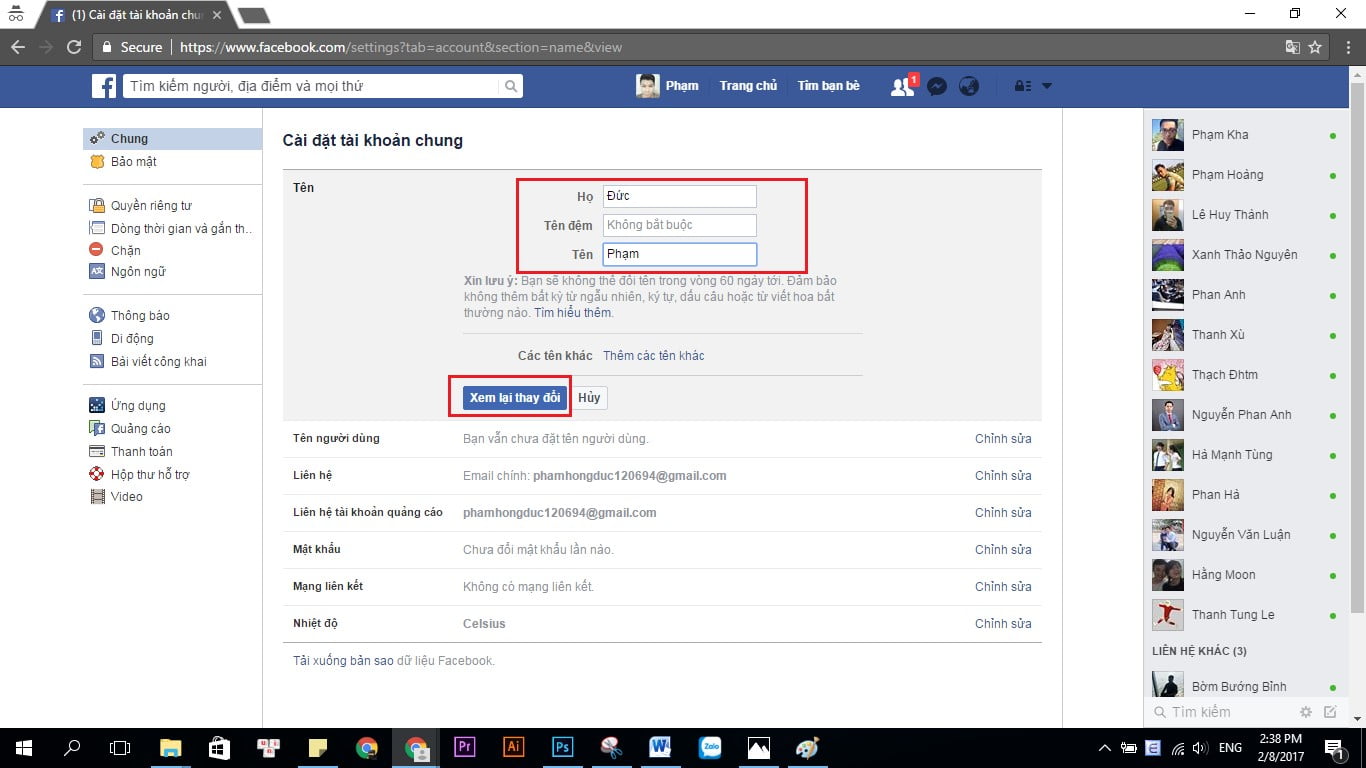Open the Thêm các tên khác link
Viewport: 1366px width, 768px height.
tap(653, 356)
